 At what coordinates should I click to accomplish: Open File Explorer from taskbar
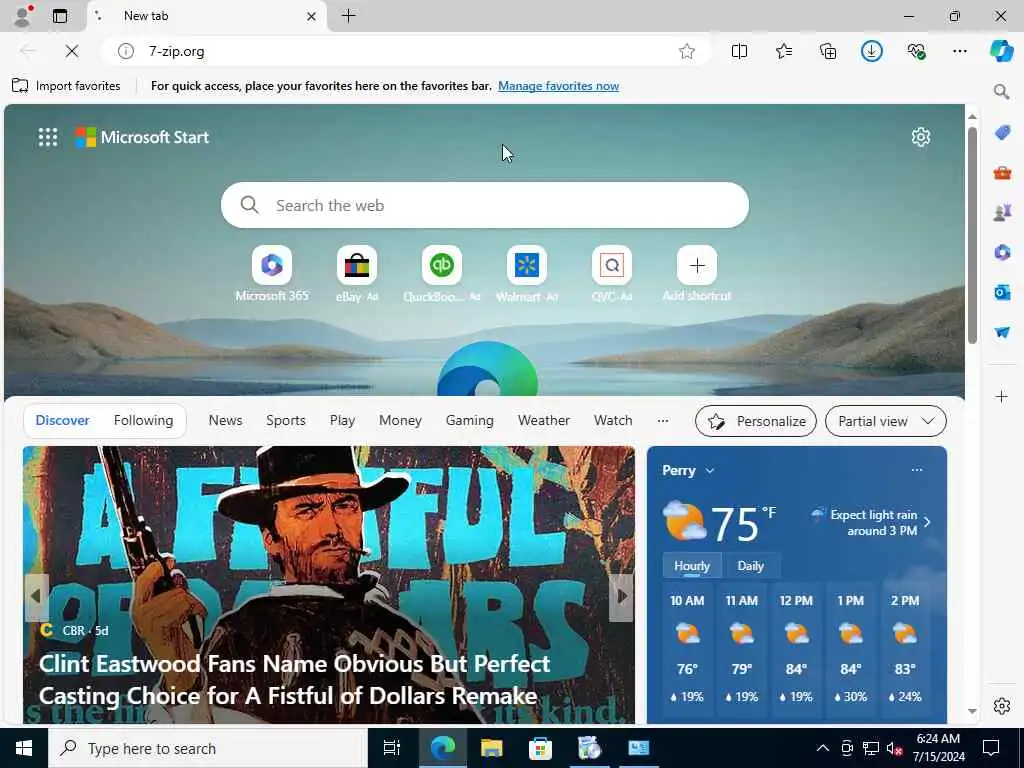(491, 748)
